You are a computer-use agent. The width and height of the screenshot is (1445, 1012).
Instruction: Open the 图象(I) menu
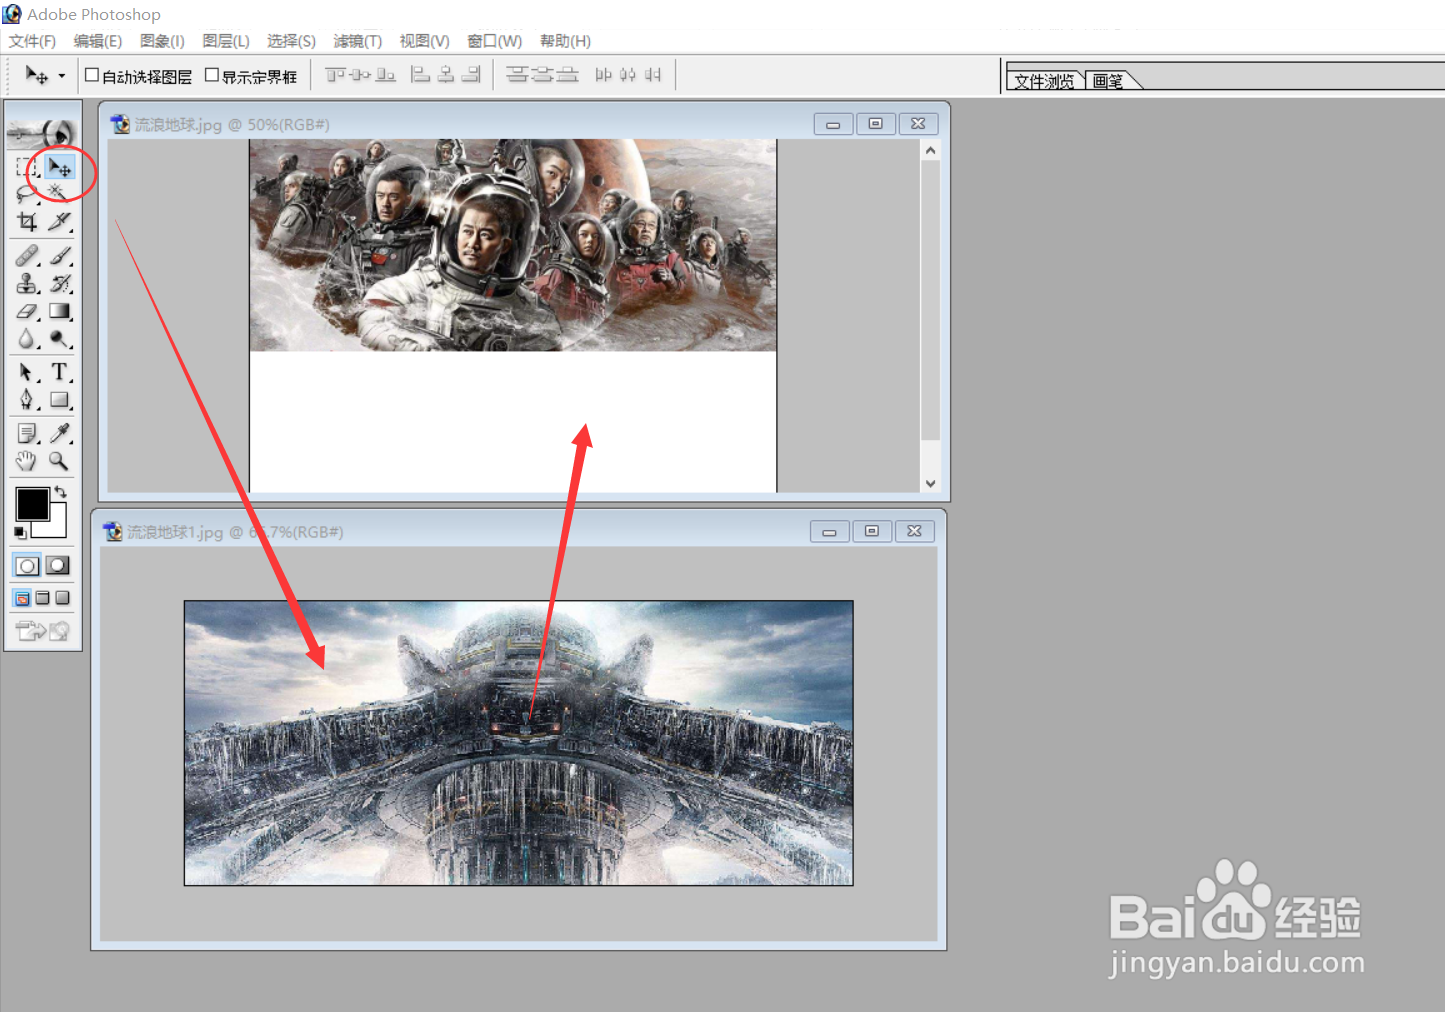coord(162,41)
